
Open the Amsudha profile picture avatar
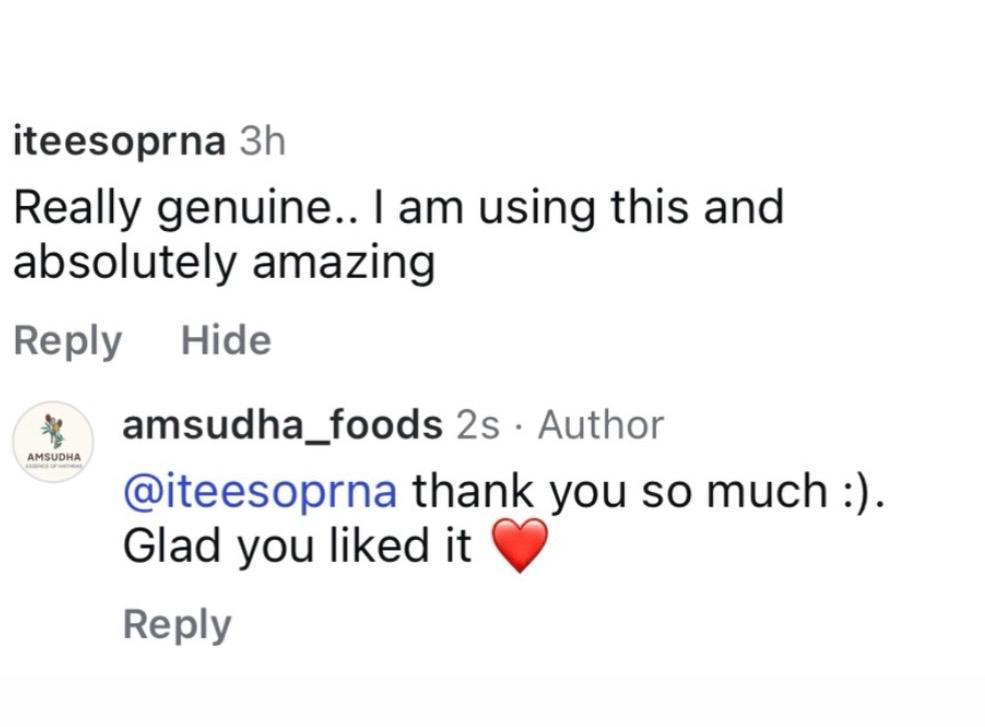tap(54, 442)
